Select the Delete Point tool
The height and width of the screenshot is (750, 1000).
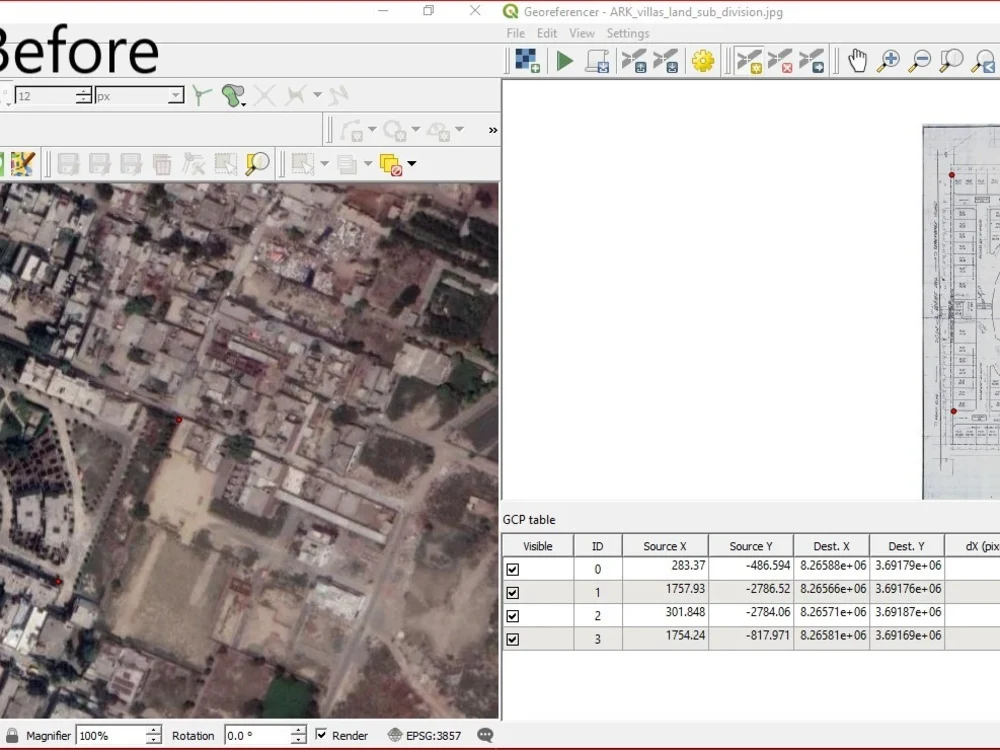780,61
